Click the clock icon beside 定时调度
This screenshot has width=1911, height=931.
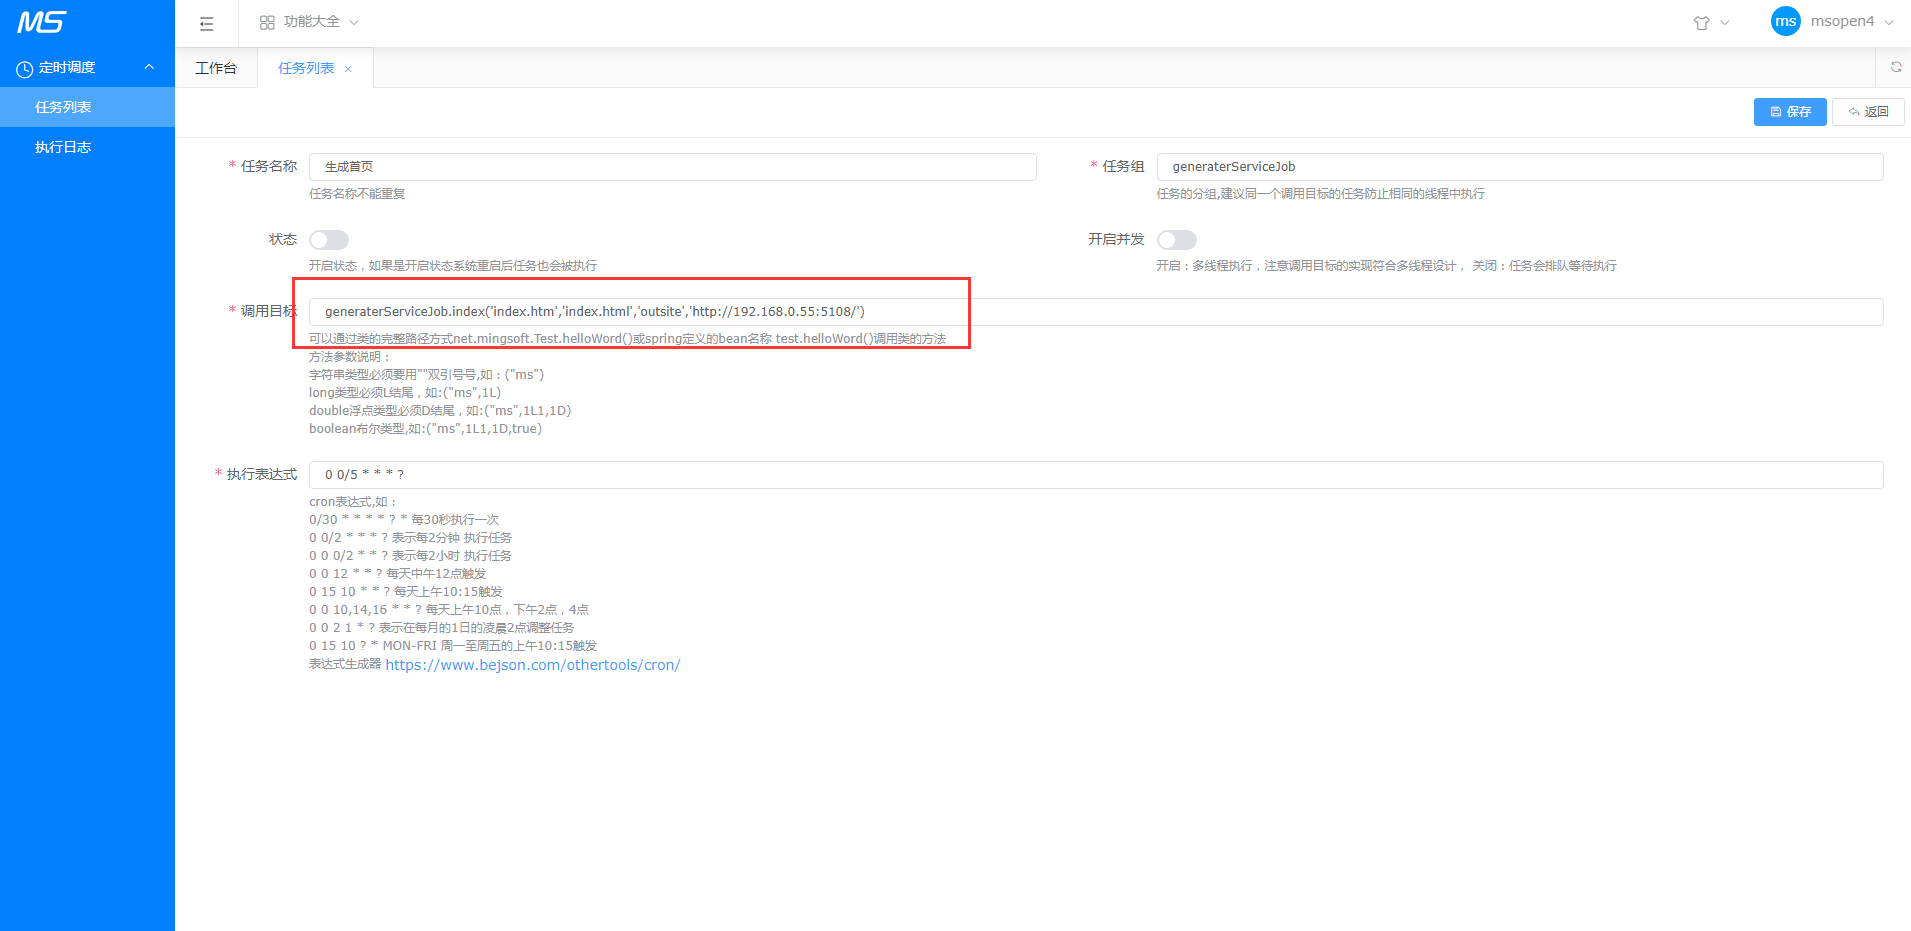coord(25,69)
